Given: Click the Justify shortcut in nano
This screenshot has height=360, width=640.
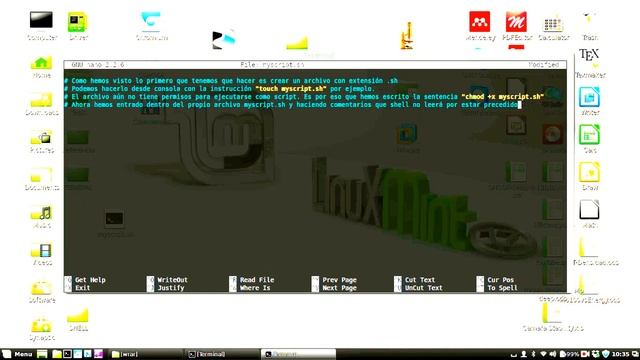Looking at the screenshot, I should click(x=166, y=288).
